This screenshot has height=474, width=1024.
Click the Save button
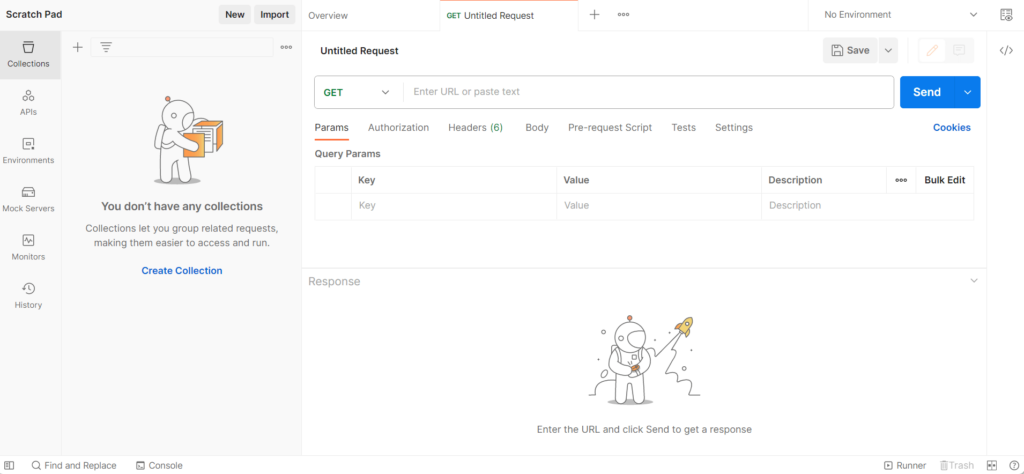(850, 50)
